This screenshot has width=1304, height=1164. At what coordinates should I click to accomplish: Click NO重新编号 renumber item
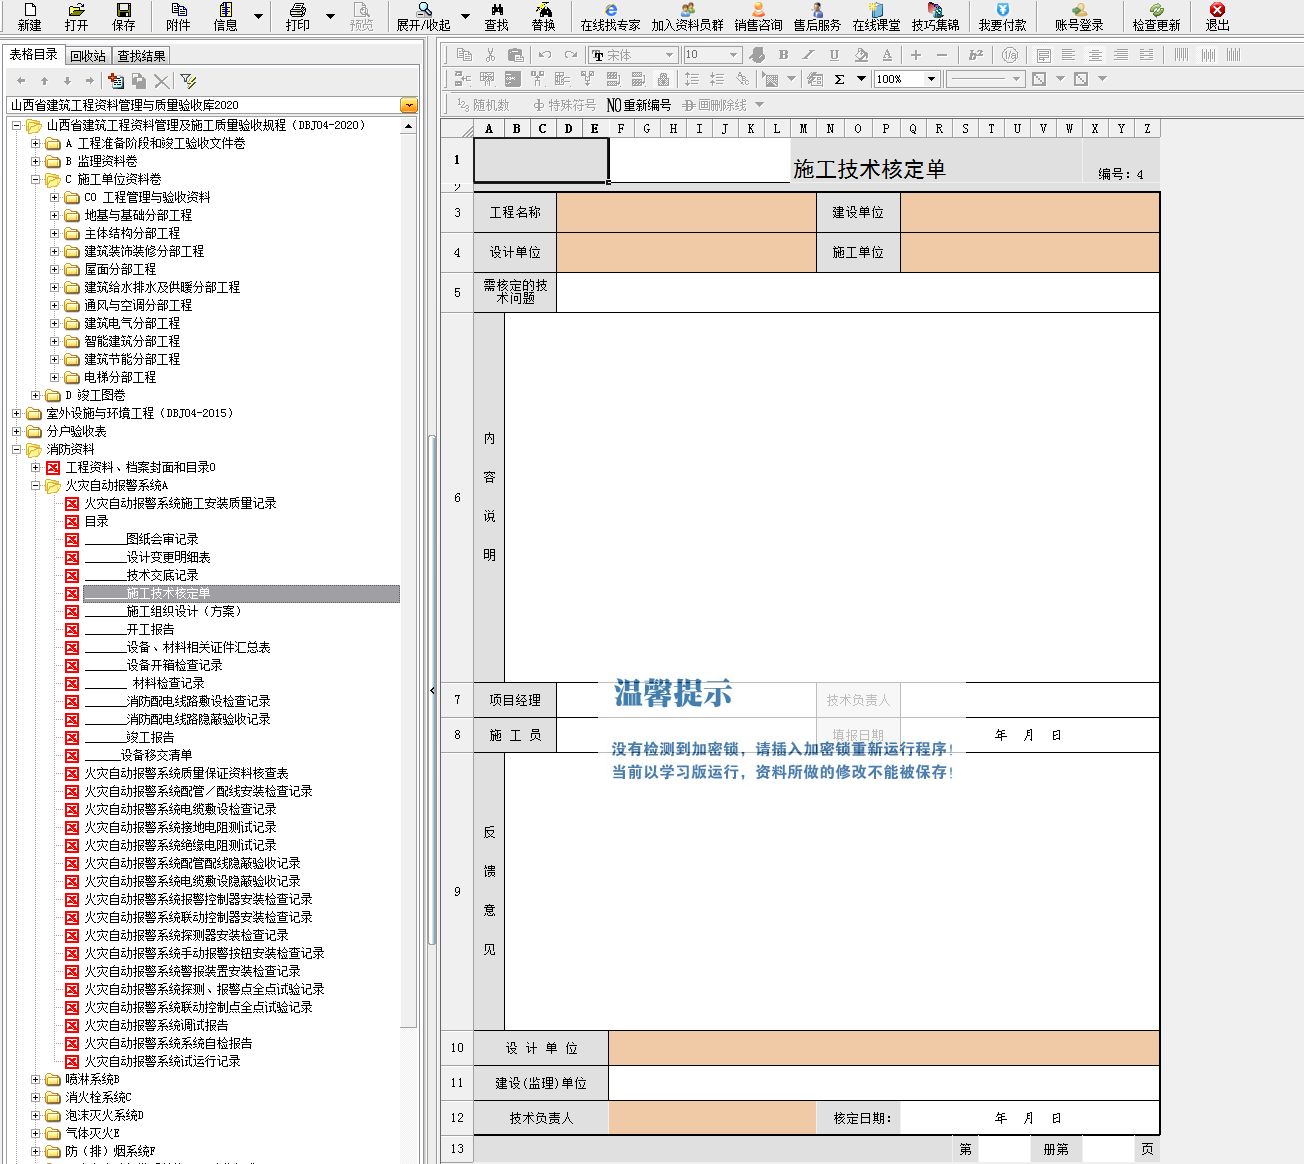pyautogui.click(x=639, y=105)
